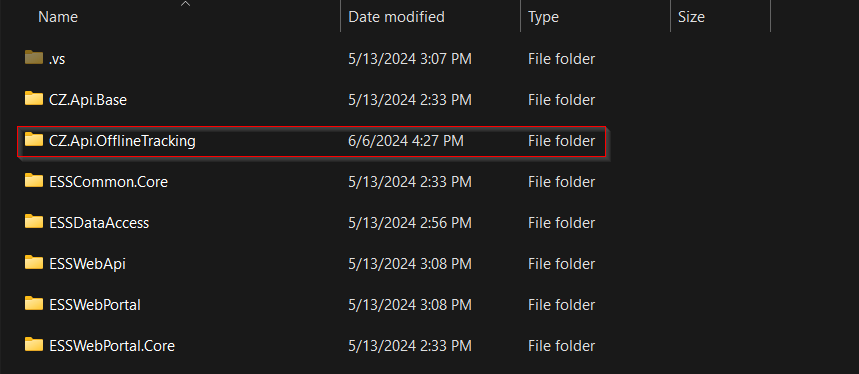Screen dimensions: 859x374
Task: Click the 5/13/2024 2:56 PM date
Action: (410, 223)
